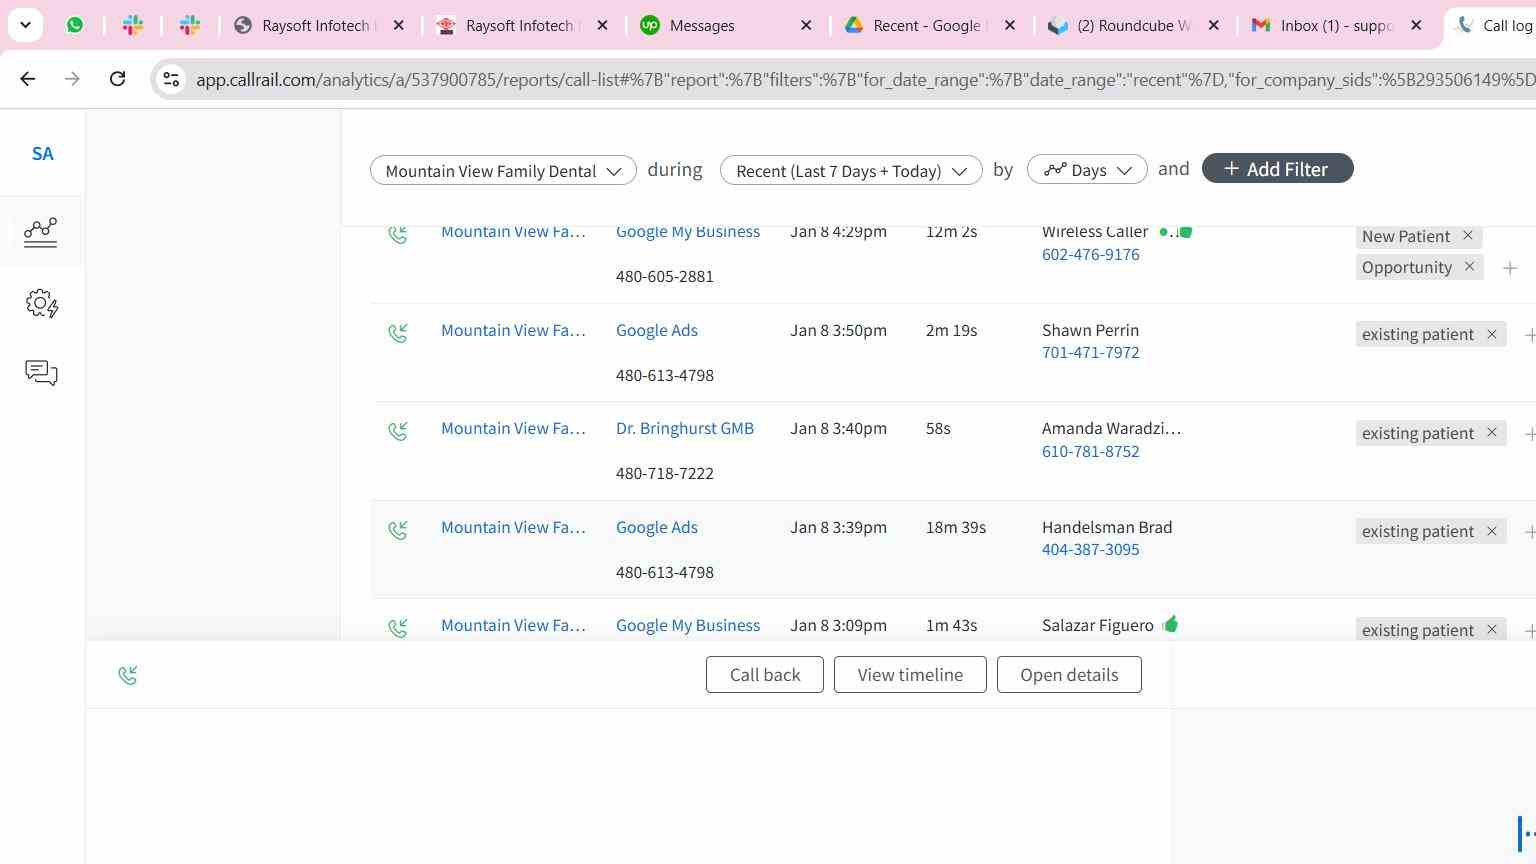This screenshot has height=864, width=1536.
Task: Click phone number 602-476-9176
Action: (1091, 254)
